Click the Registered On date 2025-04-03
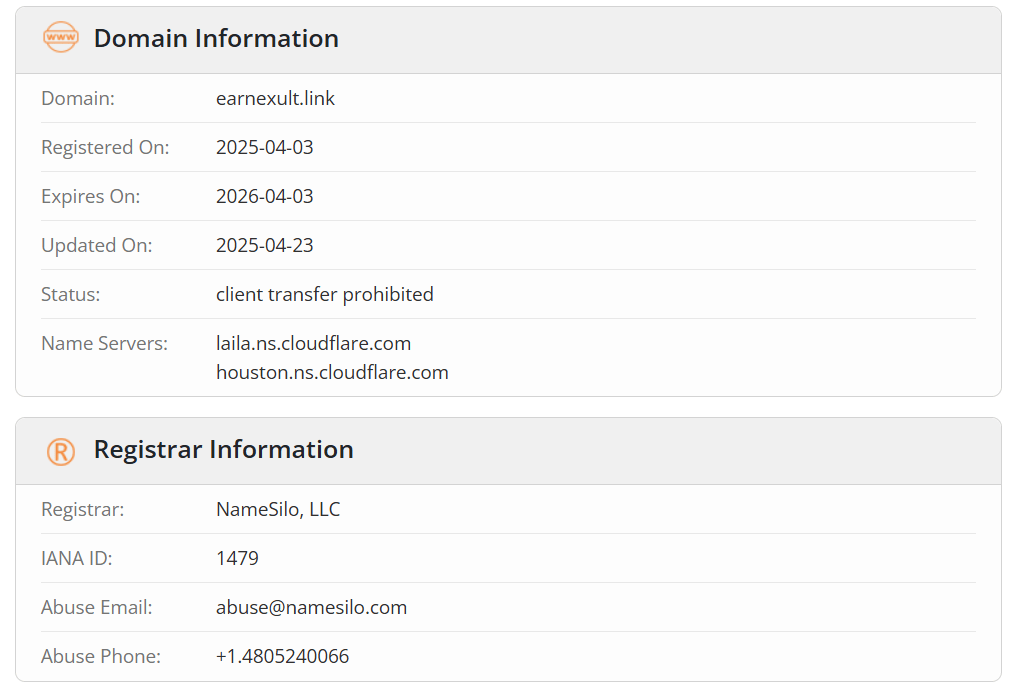The height and width of the screenshot is (692, 1020). 265,147
